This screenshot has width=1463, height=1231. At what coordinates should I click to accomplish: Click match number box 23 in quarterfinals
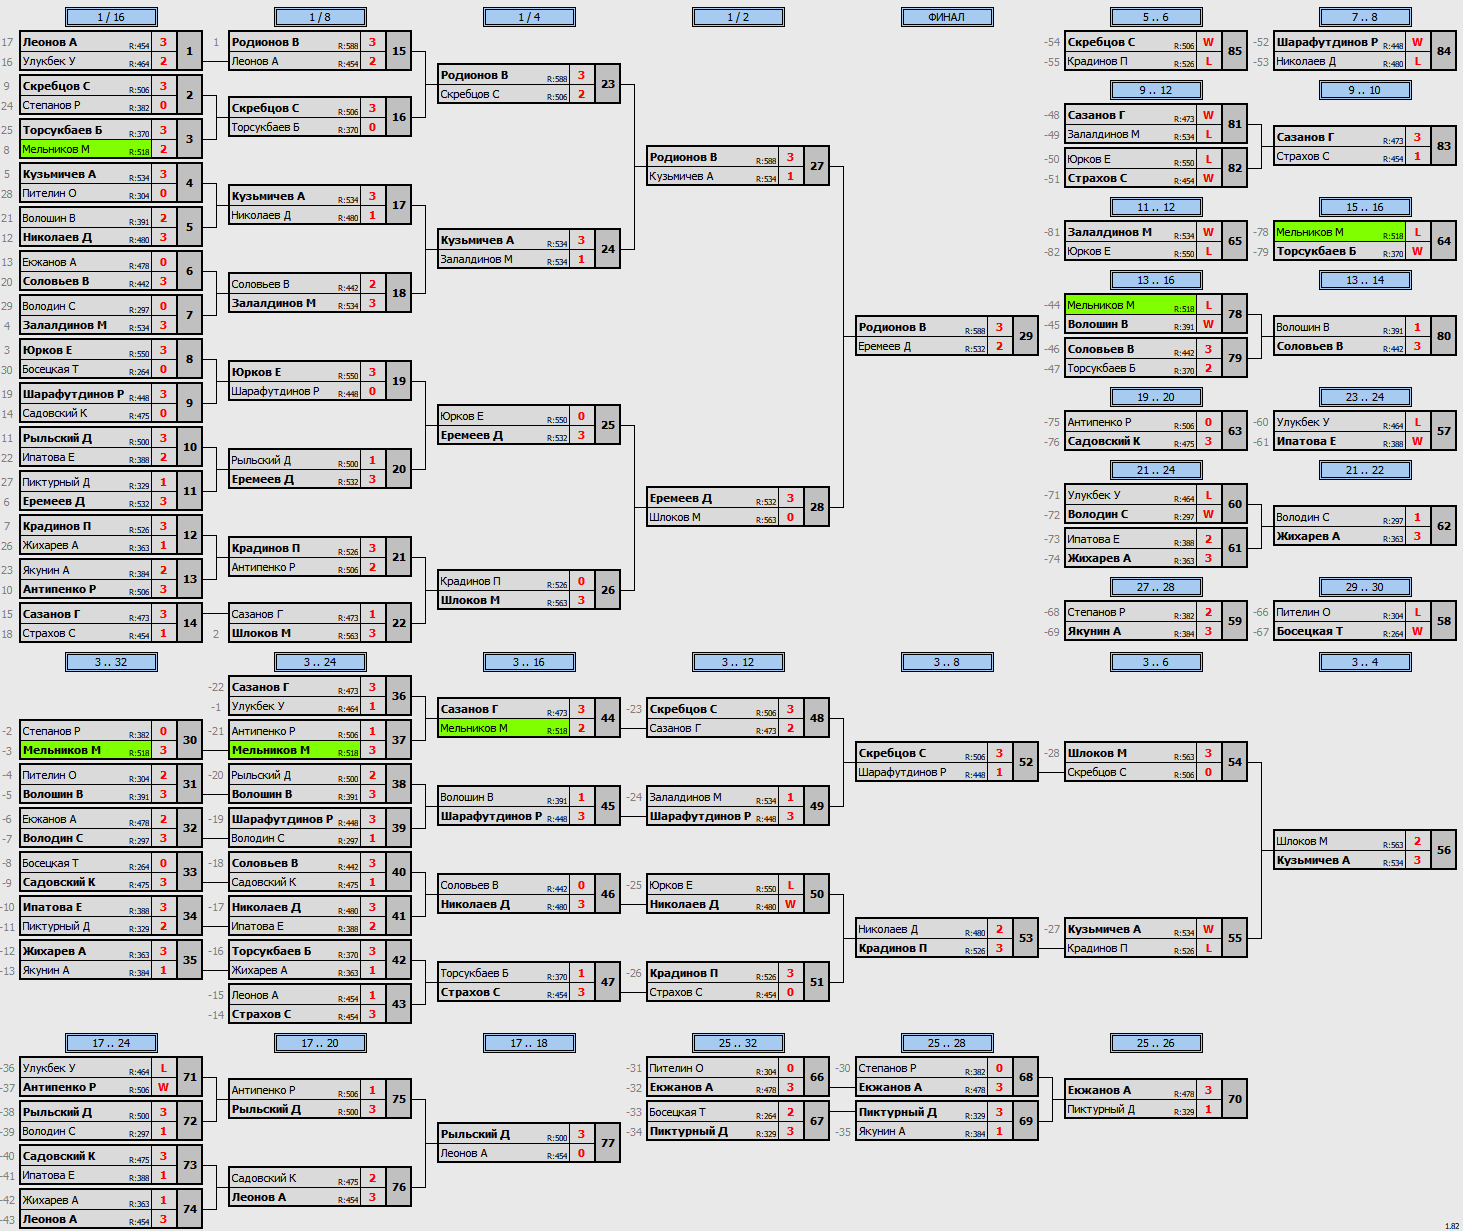pos(608,84)
